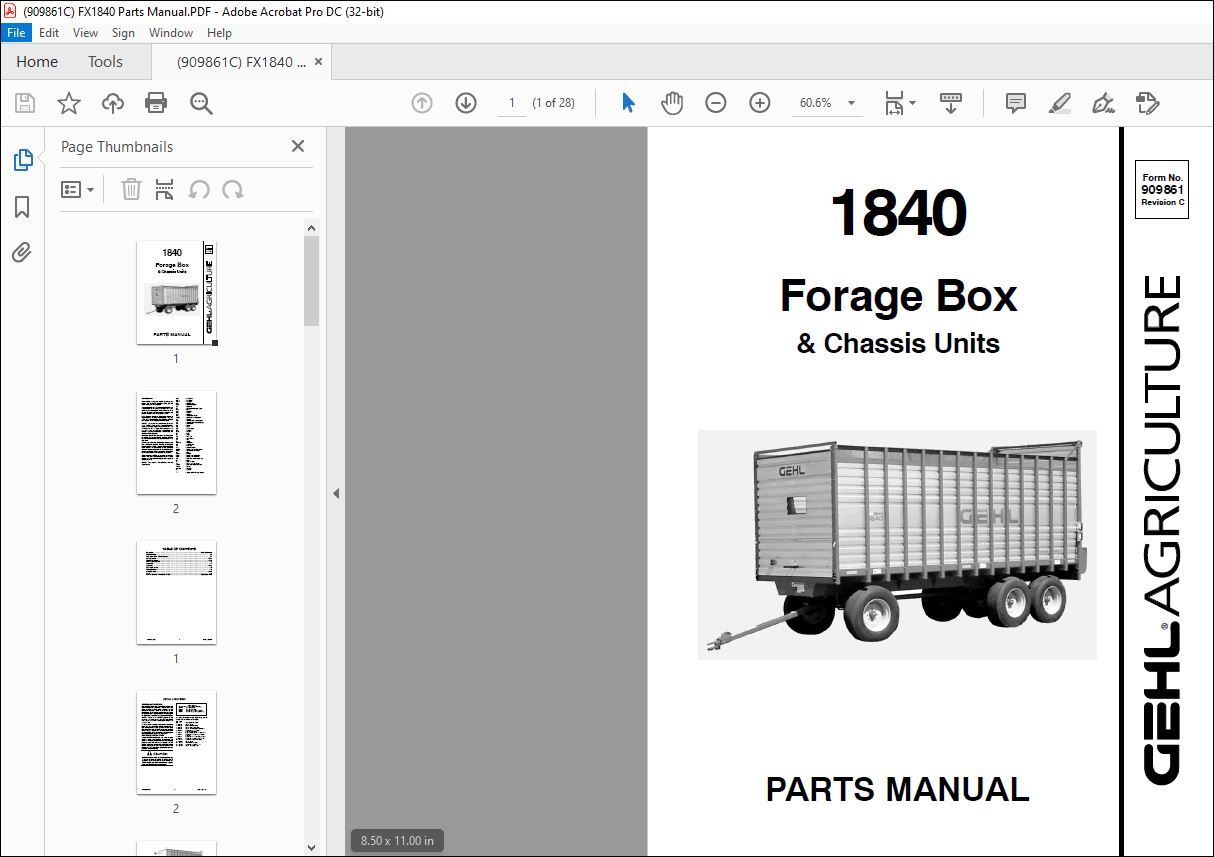
Task: Click the Page Thumbnails panel title
Action: pos(117,147)
